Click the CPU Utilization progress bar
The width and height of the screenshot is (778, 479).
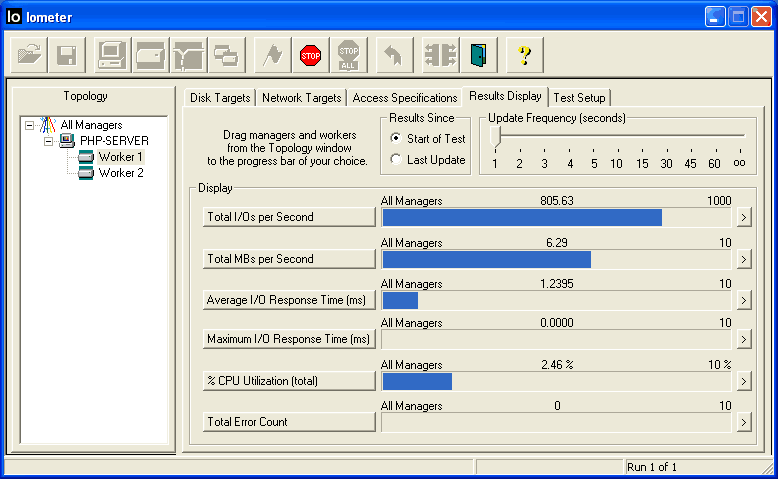click(556, 381)
